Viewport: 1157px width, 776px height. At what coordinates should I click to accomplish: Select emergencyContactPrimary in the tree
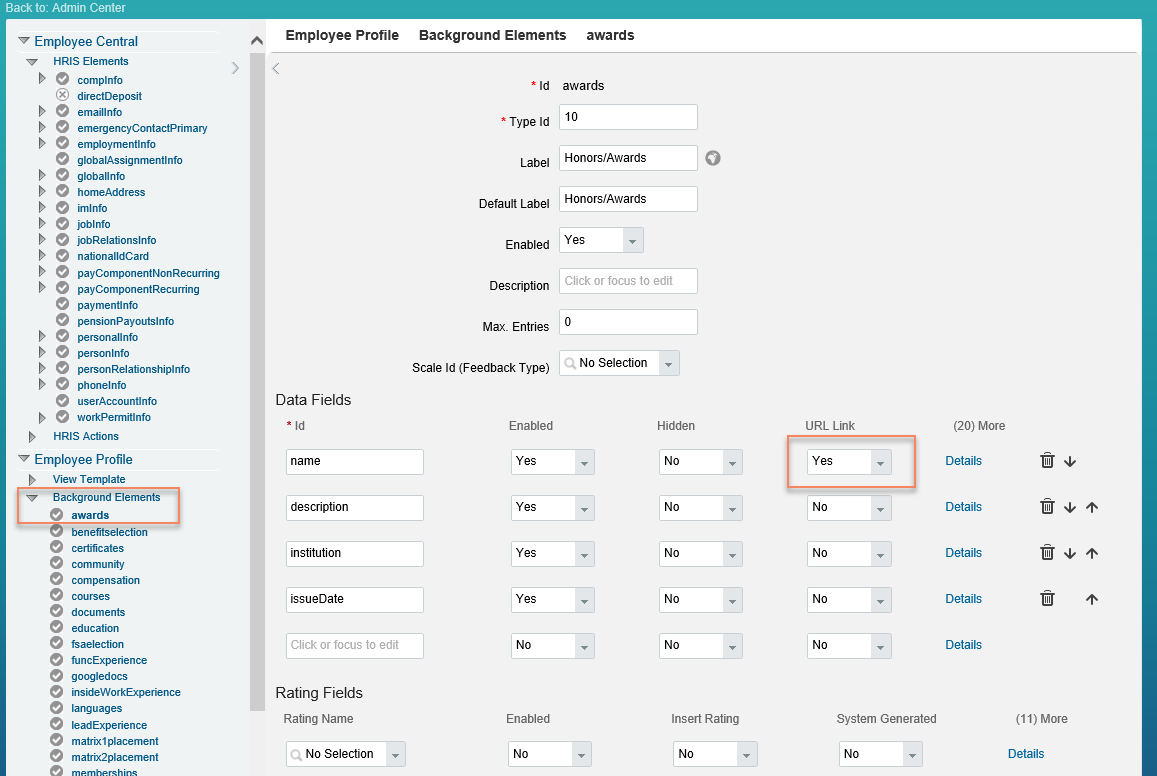click(142, 128)
